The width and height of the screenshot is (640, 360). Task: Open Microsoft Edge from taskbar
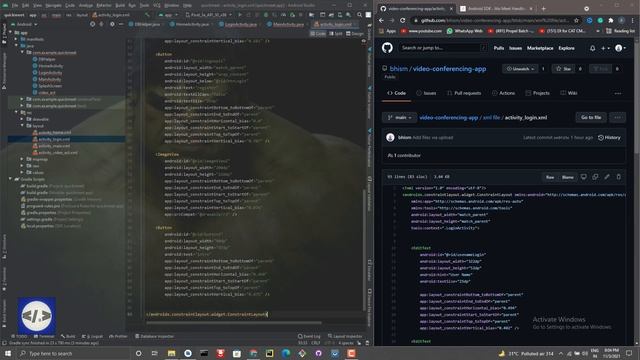[x=286, y=353]
